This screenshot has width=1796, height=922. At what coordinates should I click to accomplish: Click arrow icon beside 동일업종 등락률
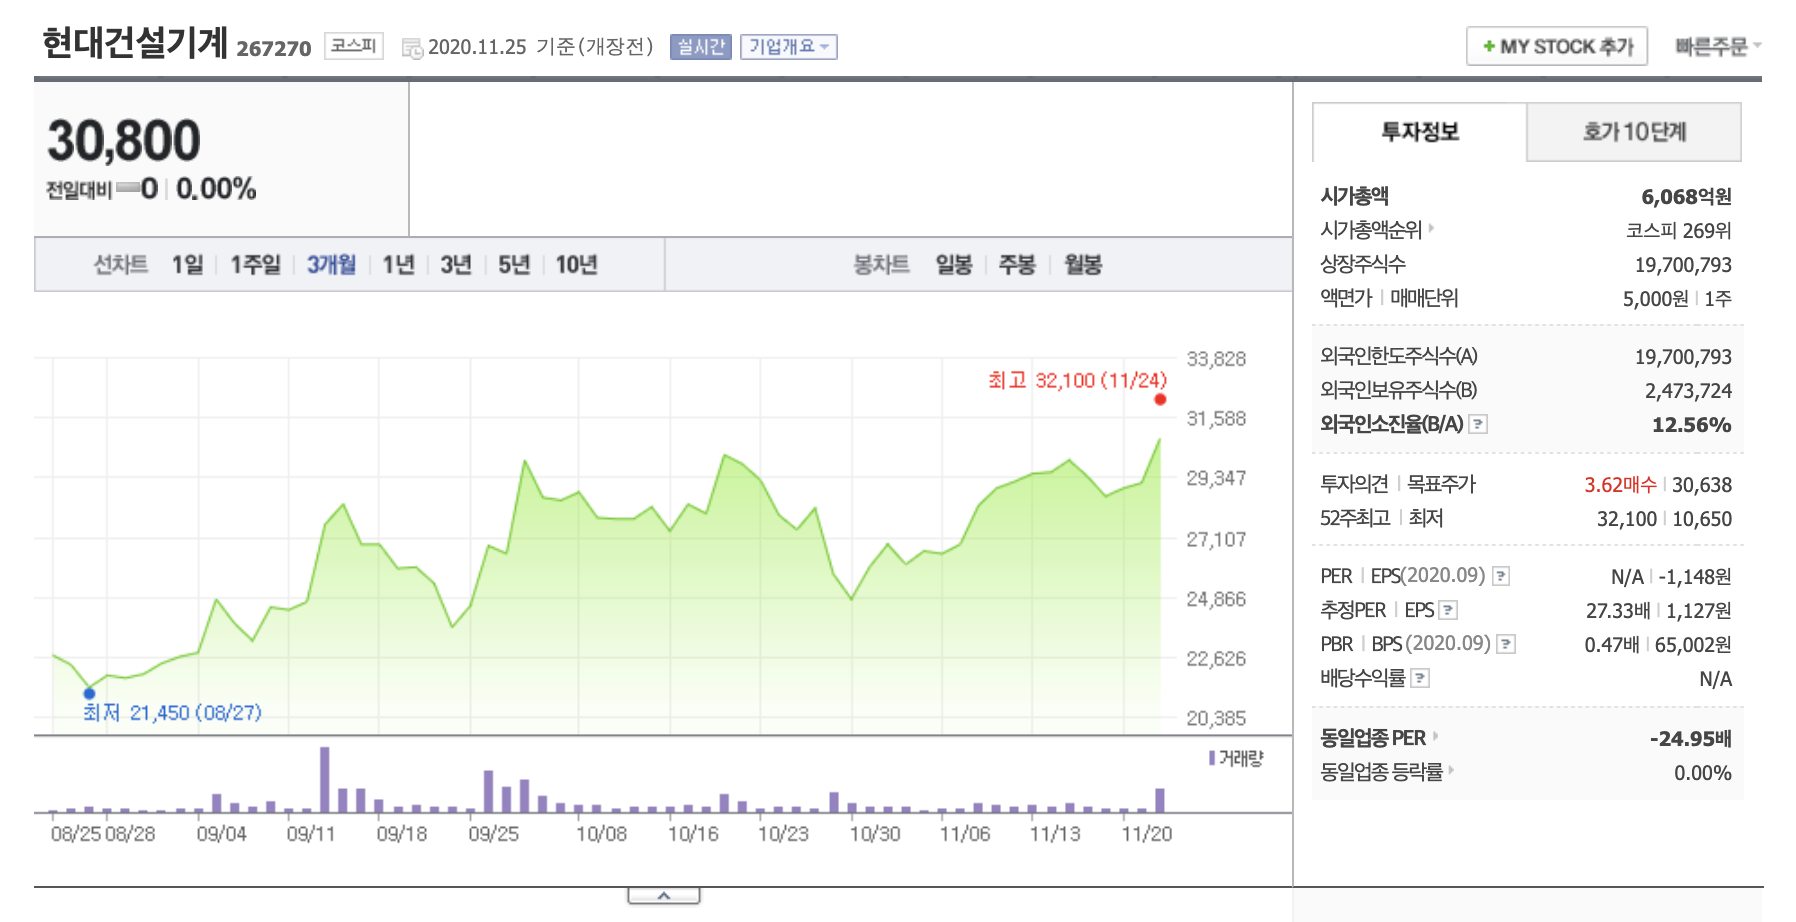coord(1451,770)
